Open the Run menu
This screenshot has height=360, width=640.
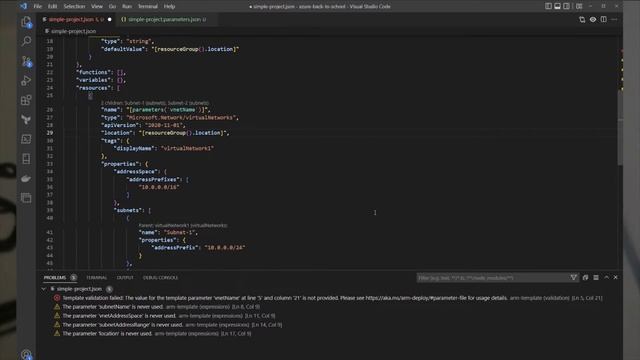pyautogui.click(x=127, y=6)
